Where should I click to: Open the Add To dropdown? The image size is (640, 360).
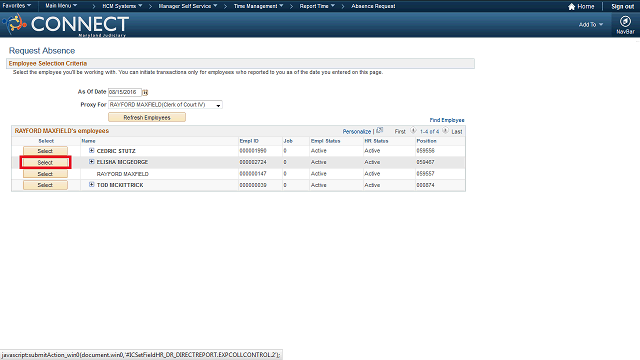click(x=591, y=24)
